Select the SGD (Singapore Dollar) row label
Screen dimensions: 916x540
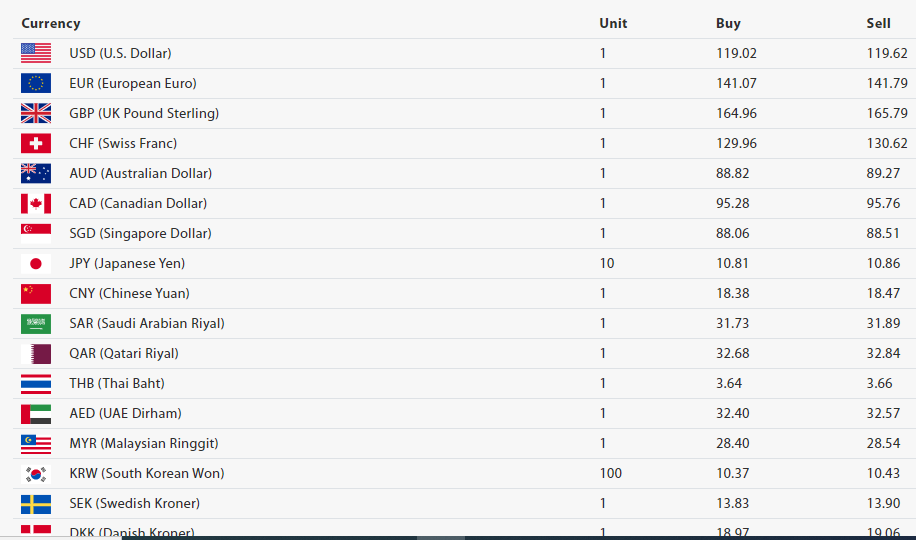point(140,233)
